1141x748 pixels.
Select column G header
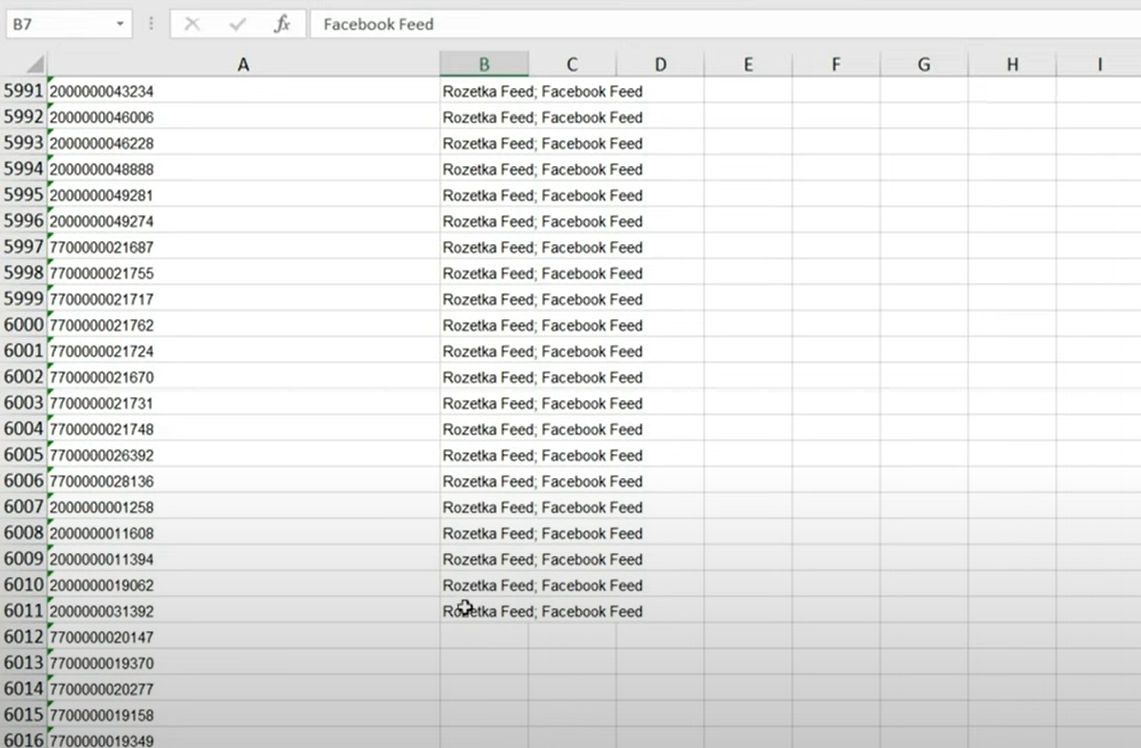[x=924, y=64]
